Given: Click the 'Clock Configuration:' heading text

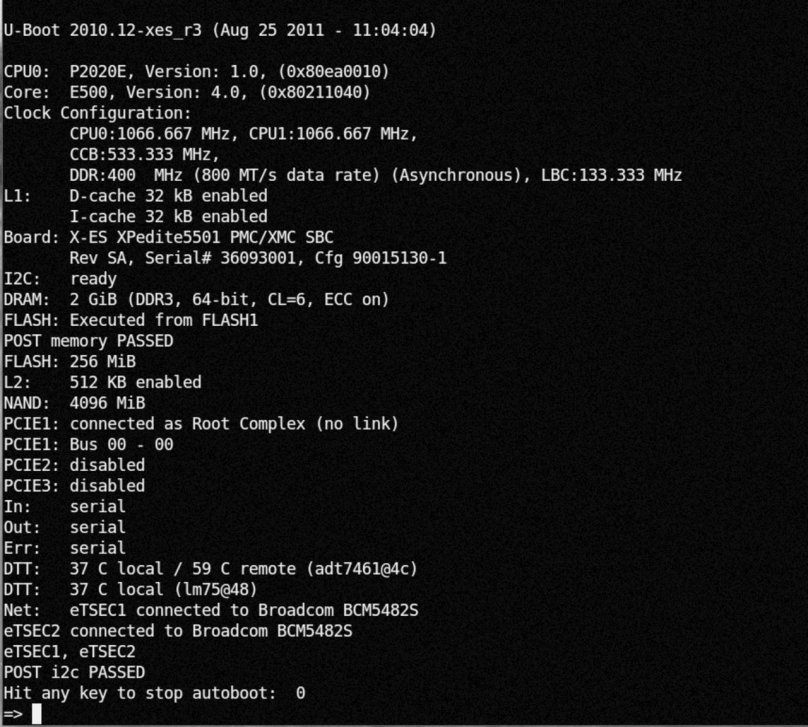Looking at the screenshot, I should 96,113.
